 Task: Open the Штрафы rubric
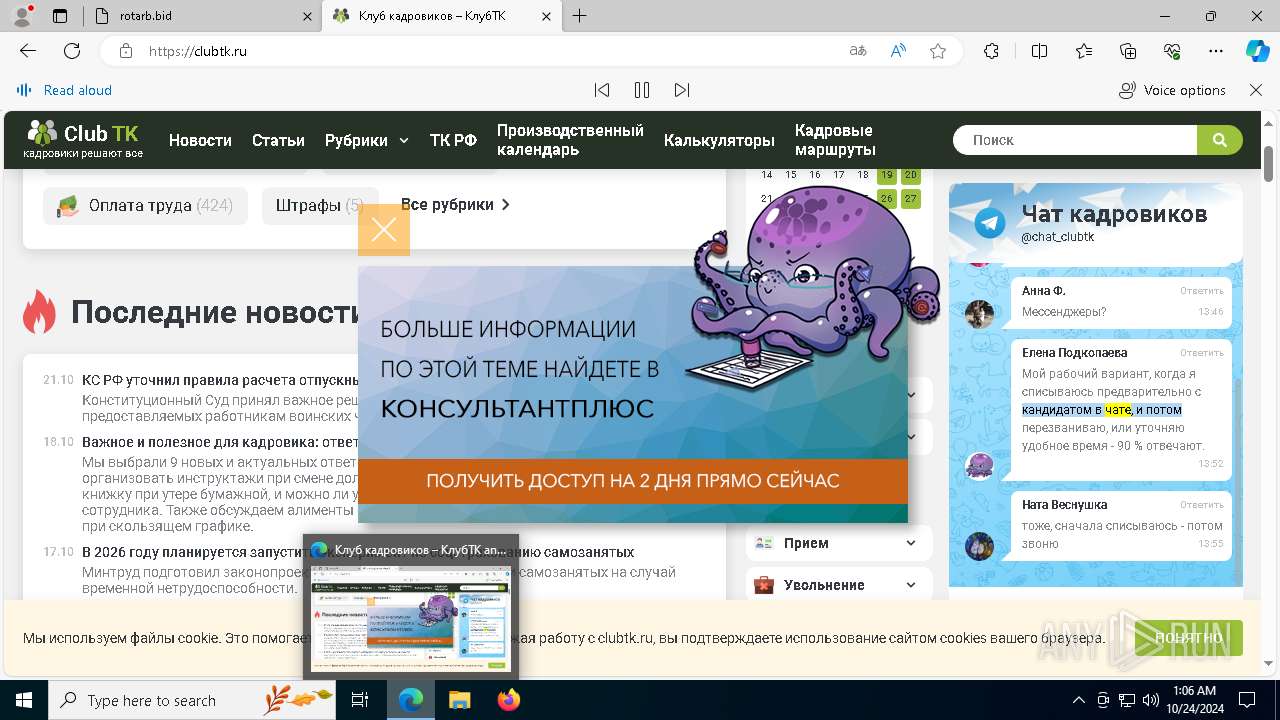click(x=321, y=205)
